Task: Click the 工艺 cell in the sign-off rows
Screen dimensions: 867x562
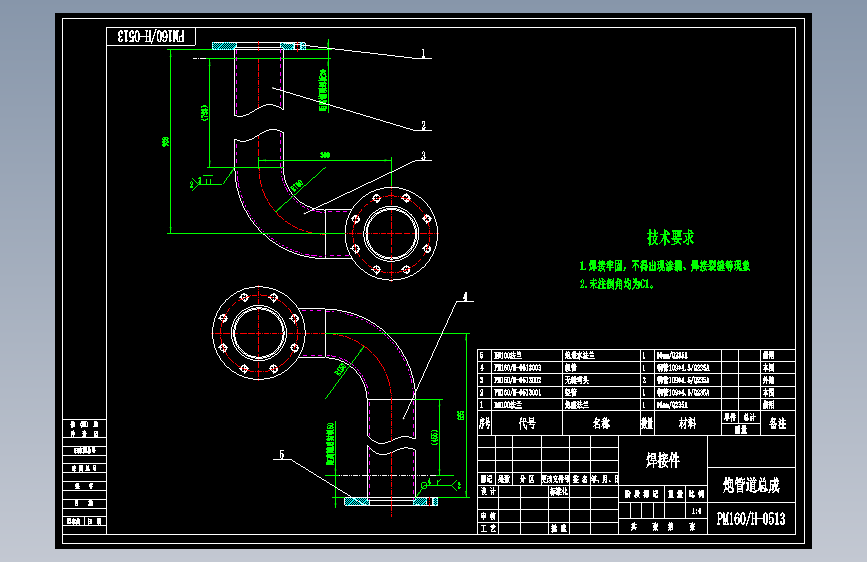Action: point(488,528)
